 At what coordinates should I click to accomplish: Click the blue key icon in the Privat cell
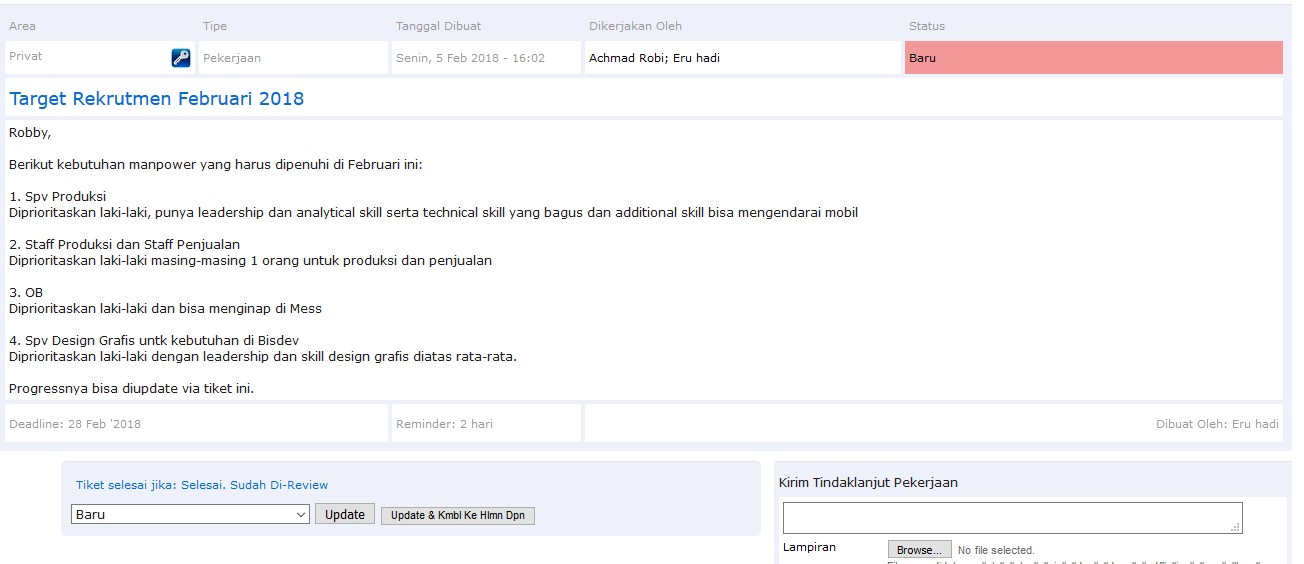click(x=180, y=58)
